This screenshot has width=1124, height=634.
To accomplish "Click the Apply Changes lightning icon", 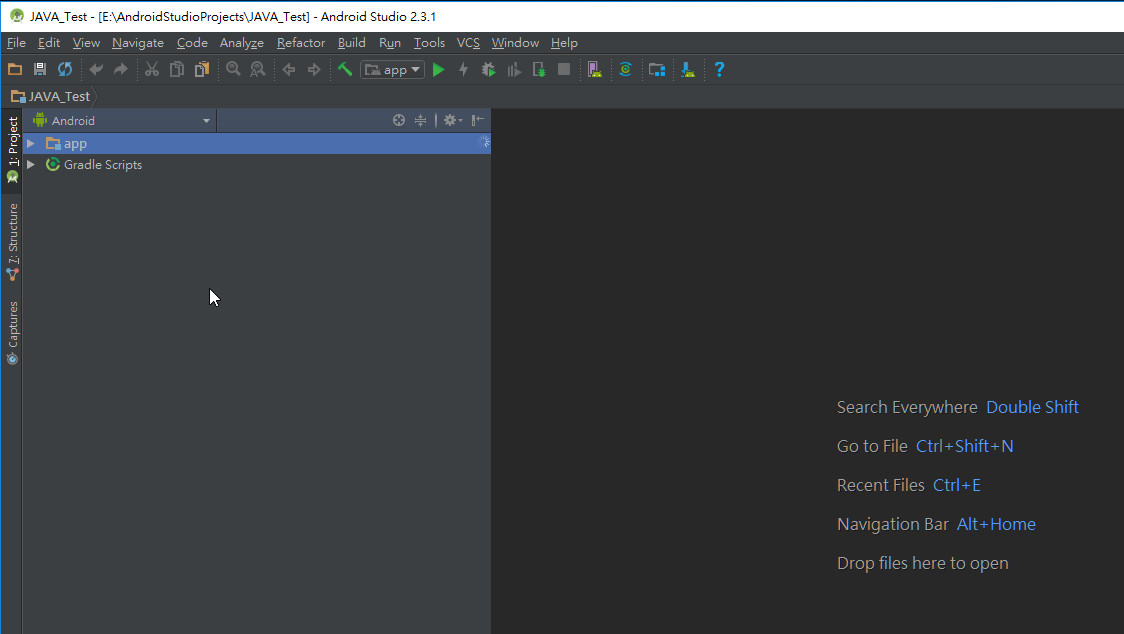I will pyautogui.click(x=463, y=70).
